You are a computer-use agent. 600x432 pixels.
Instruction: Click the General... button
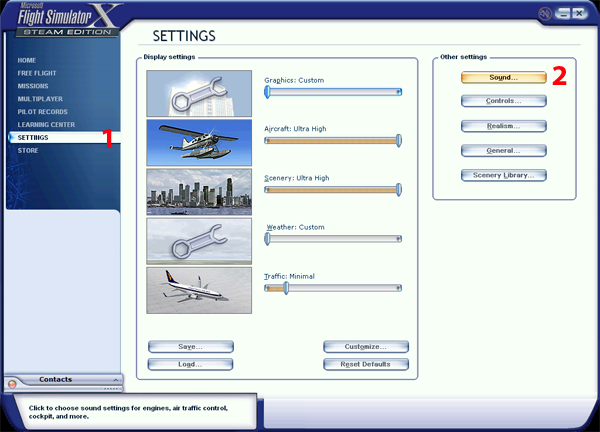(504, 151)
